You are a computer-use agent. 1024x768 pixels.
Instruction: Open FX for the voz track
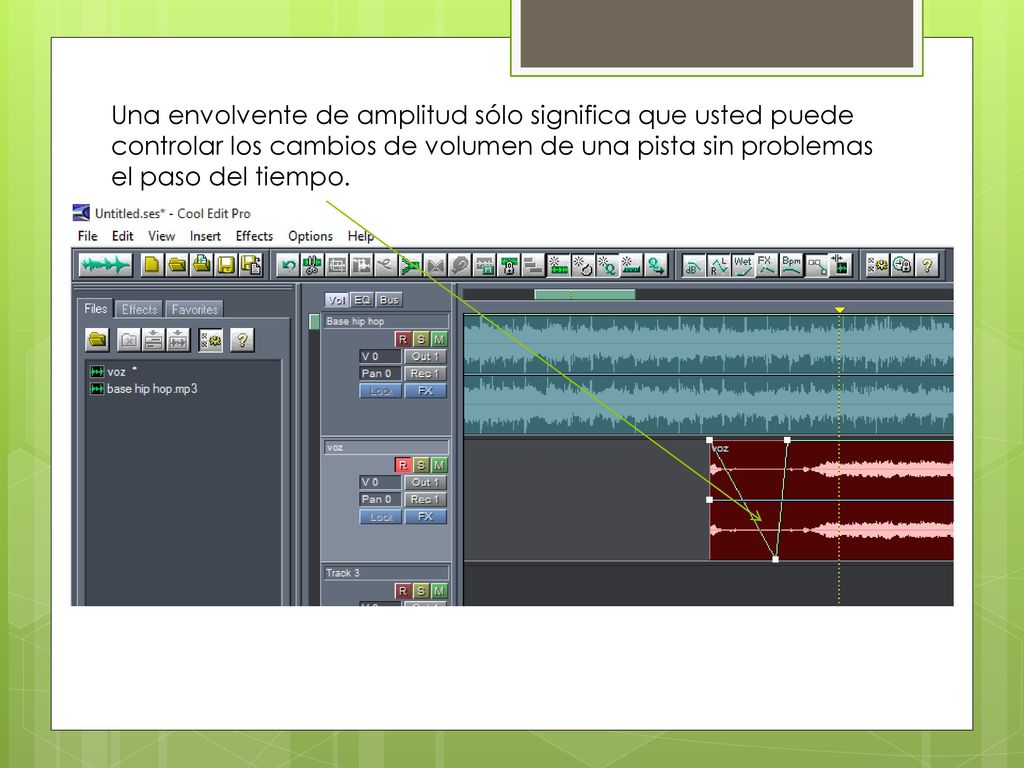425,517
